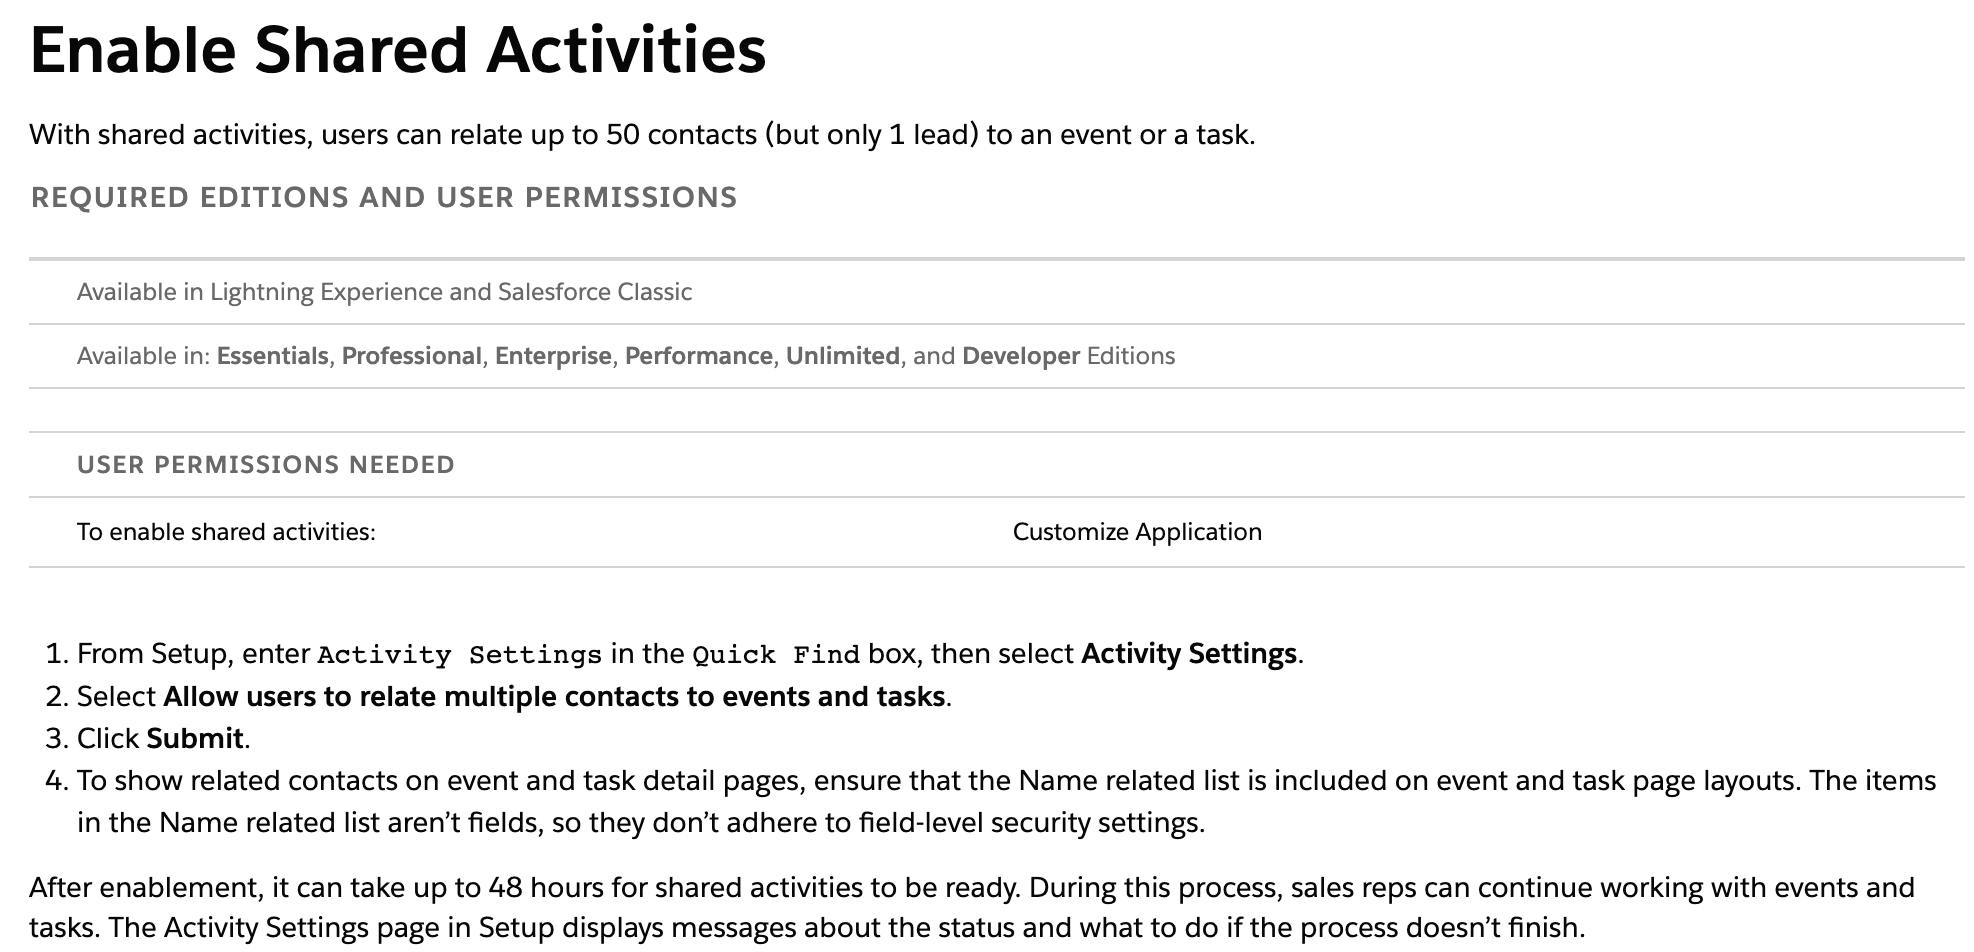Click the bold Essentials edition name
1974x952 pixels.
[272, 356]
